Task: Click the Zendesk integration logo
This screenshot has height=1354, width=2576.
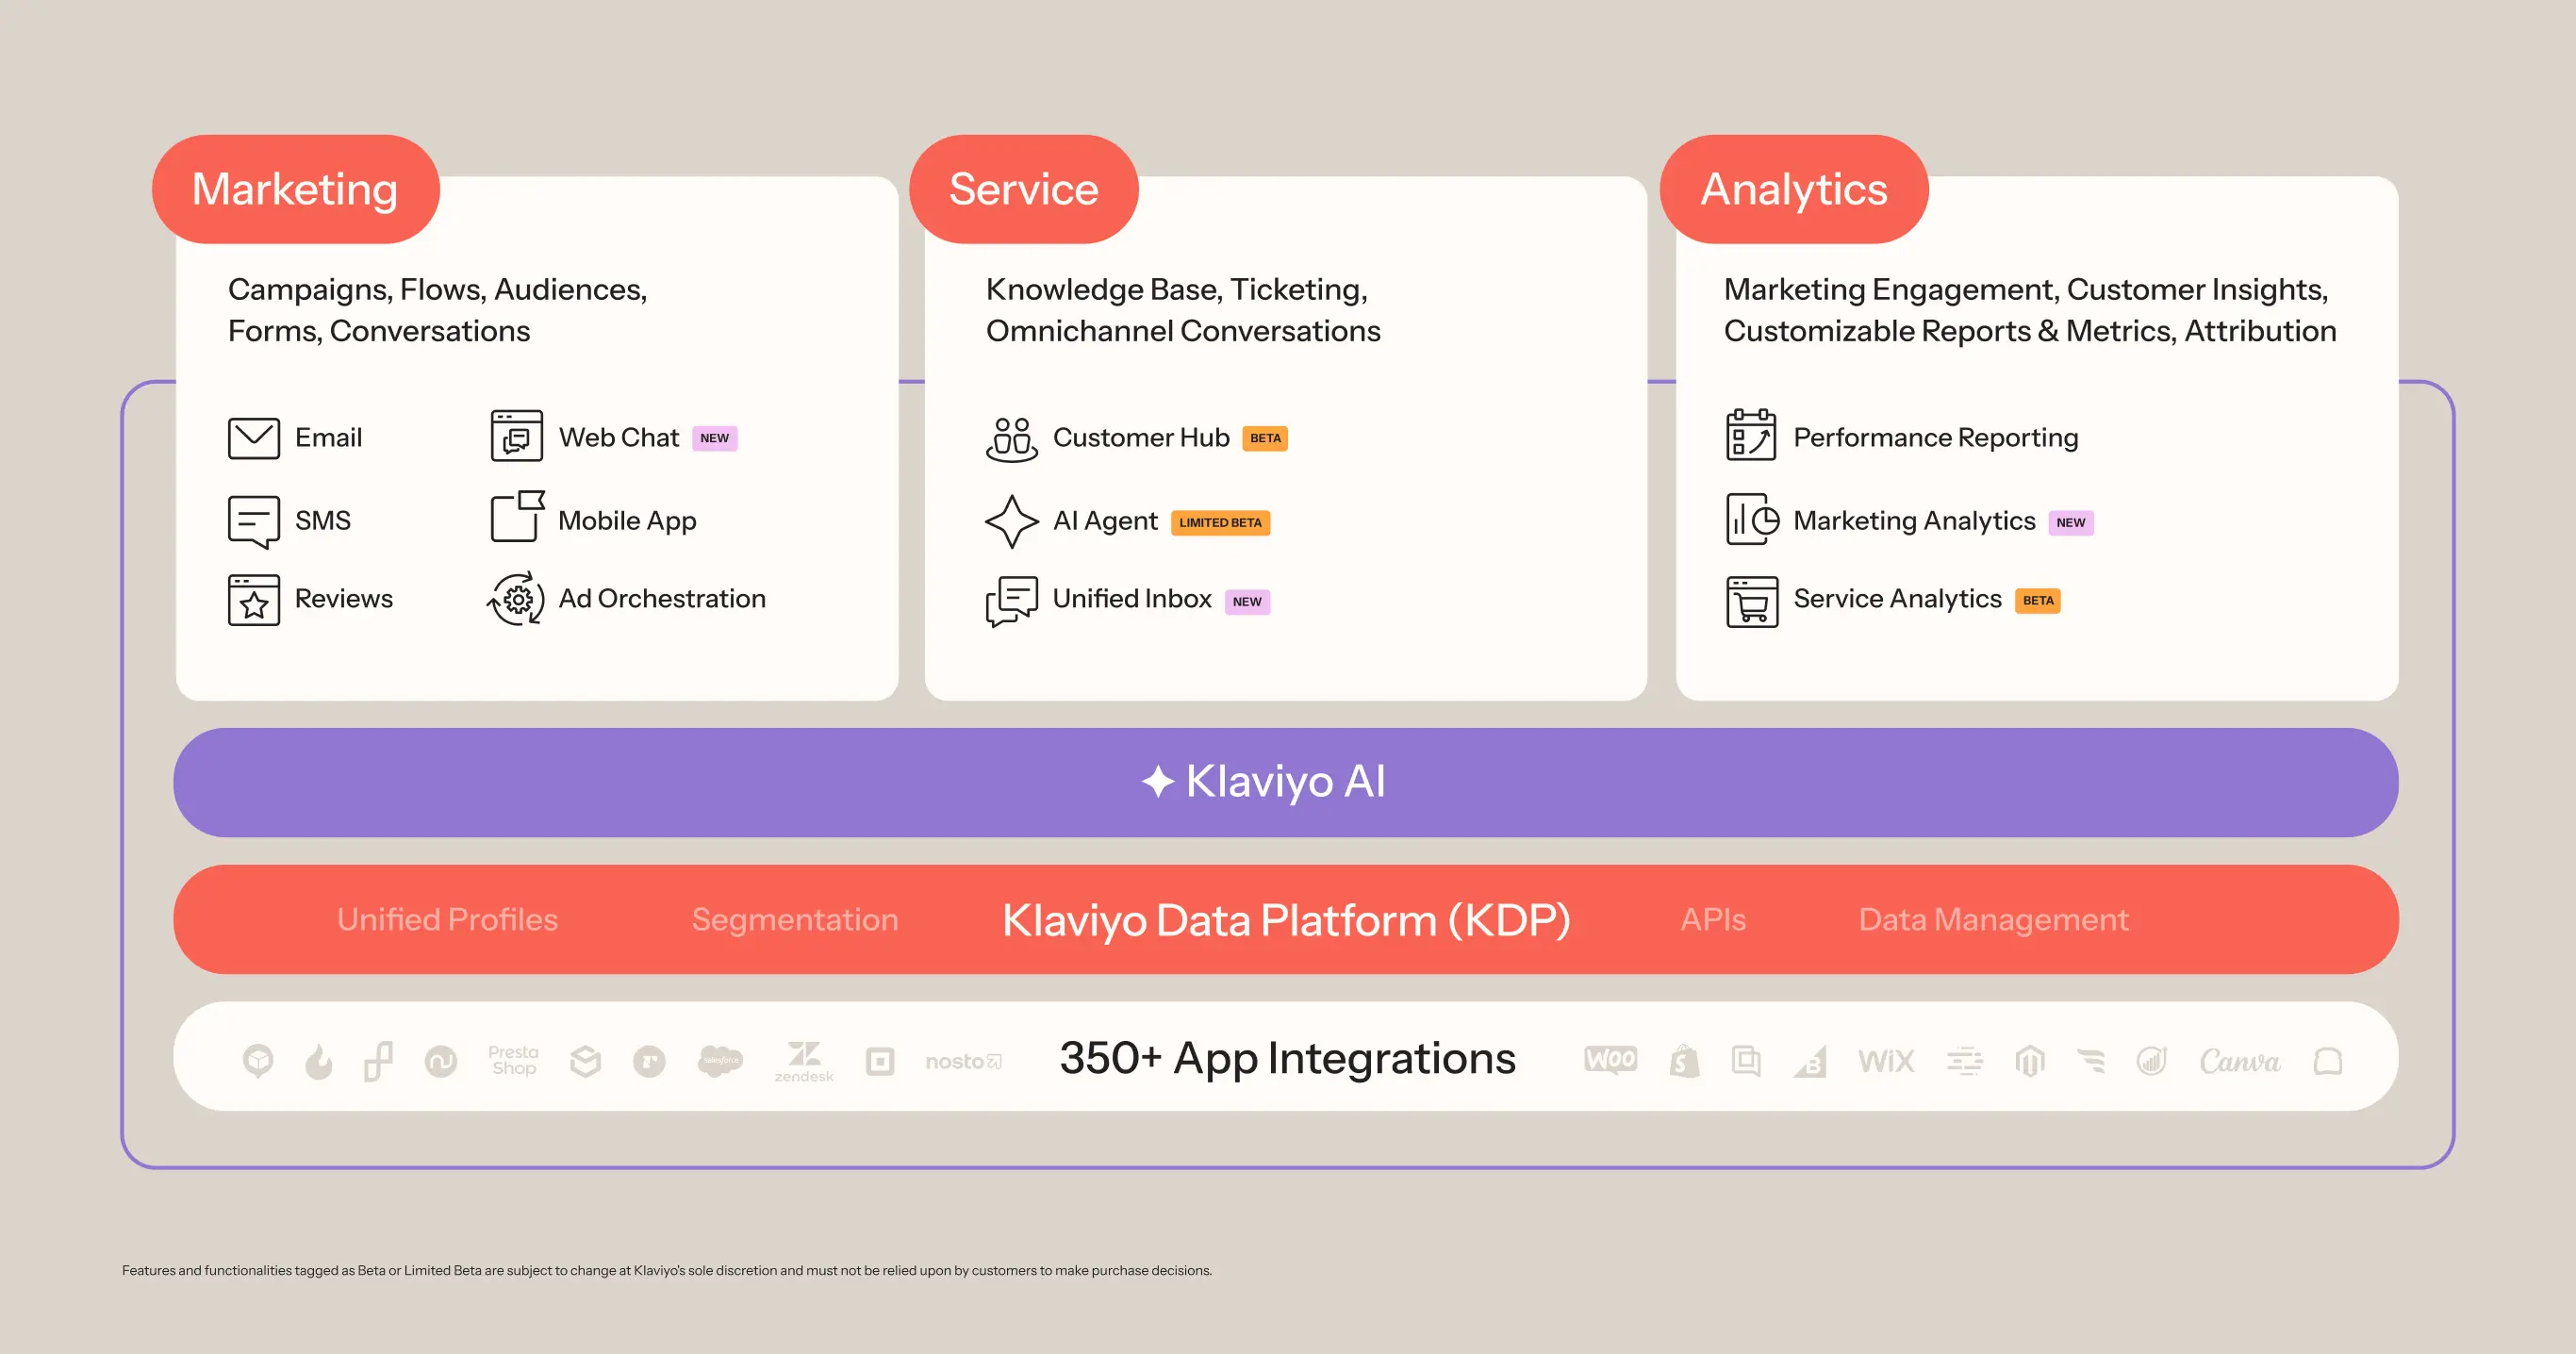Action: [x=803, y=1061]
